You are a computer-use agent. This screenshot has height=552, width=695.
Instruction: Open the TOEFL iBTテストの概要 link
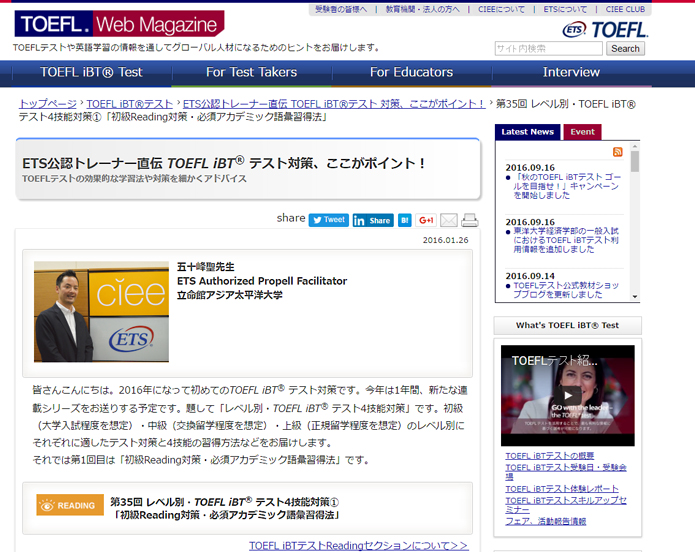tap(550, 456)
